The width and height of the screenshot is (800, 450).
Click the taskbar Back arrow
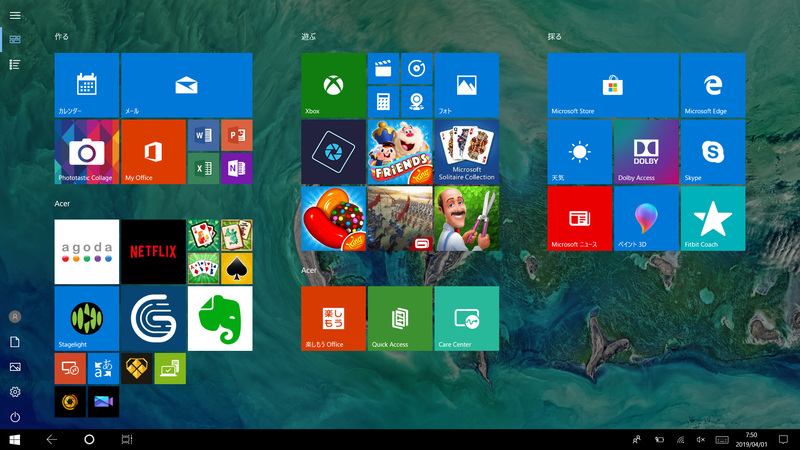(52, 439)
